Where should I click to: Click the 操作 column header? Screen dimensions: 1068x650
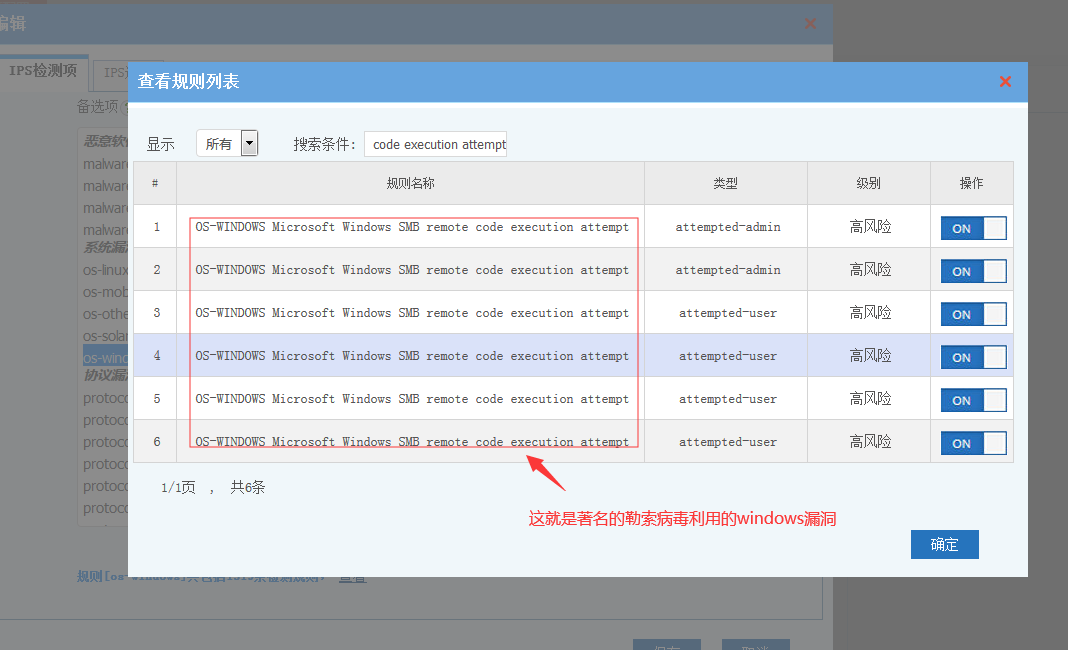click(x=971, y=183)
